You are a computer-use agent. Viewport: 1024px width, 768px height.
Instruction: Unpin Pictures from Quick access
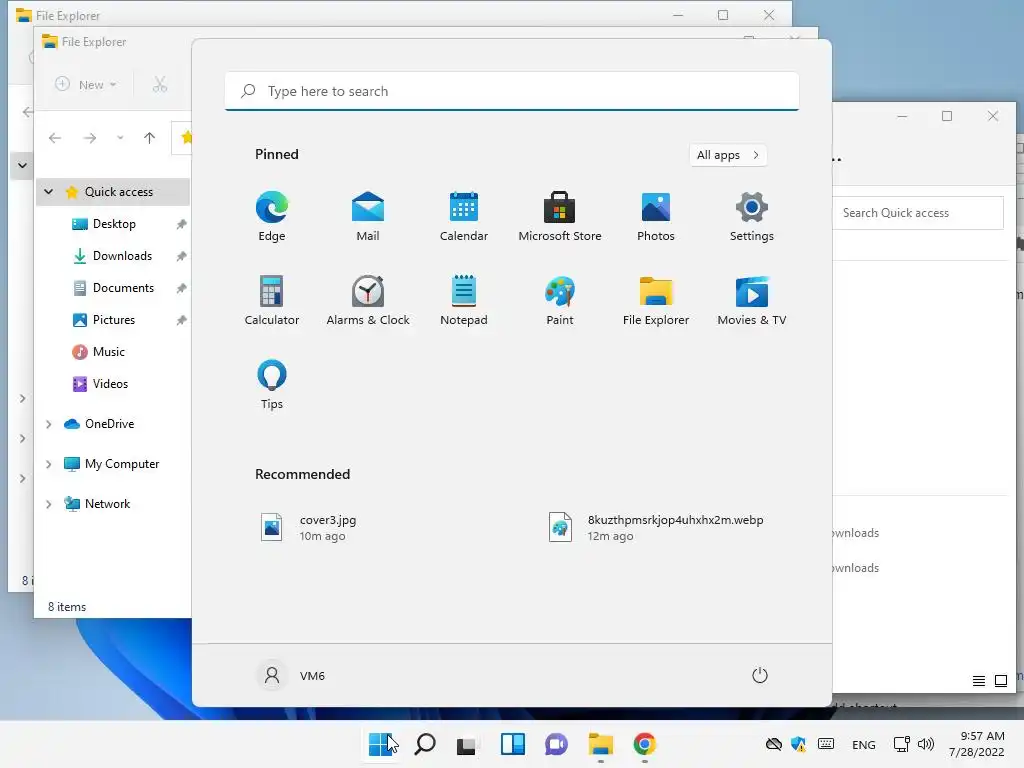182,320
